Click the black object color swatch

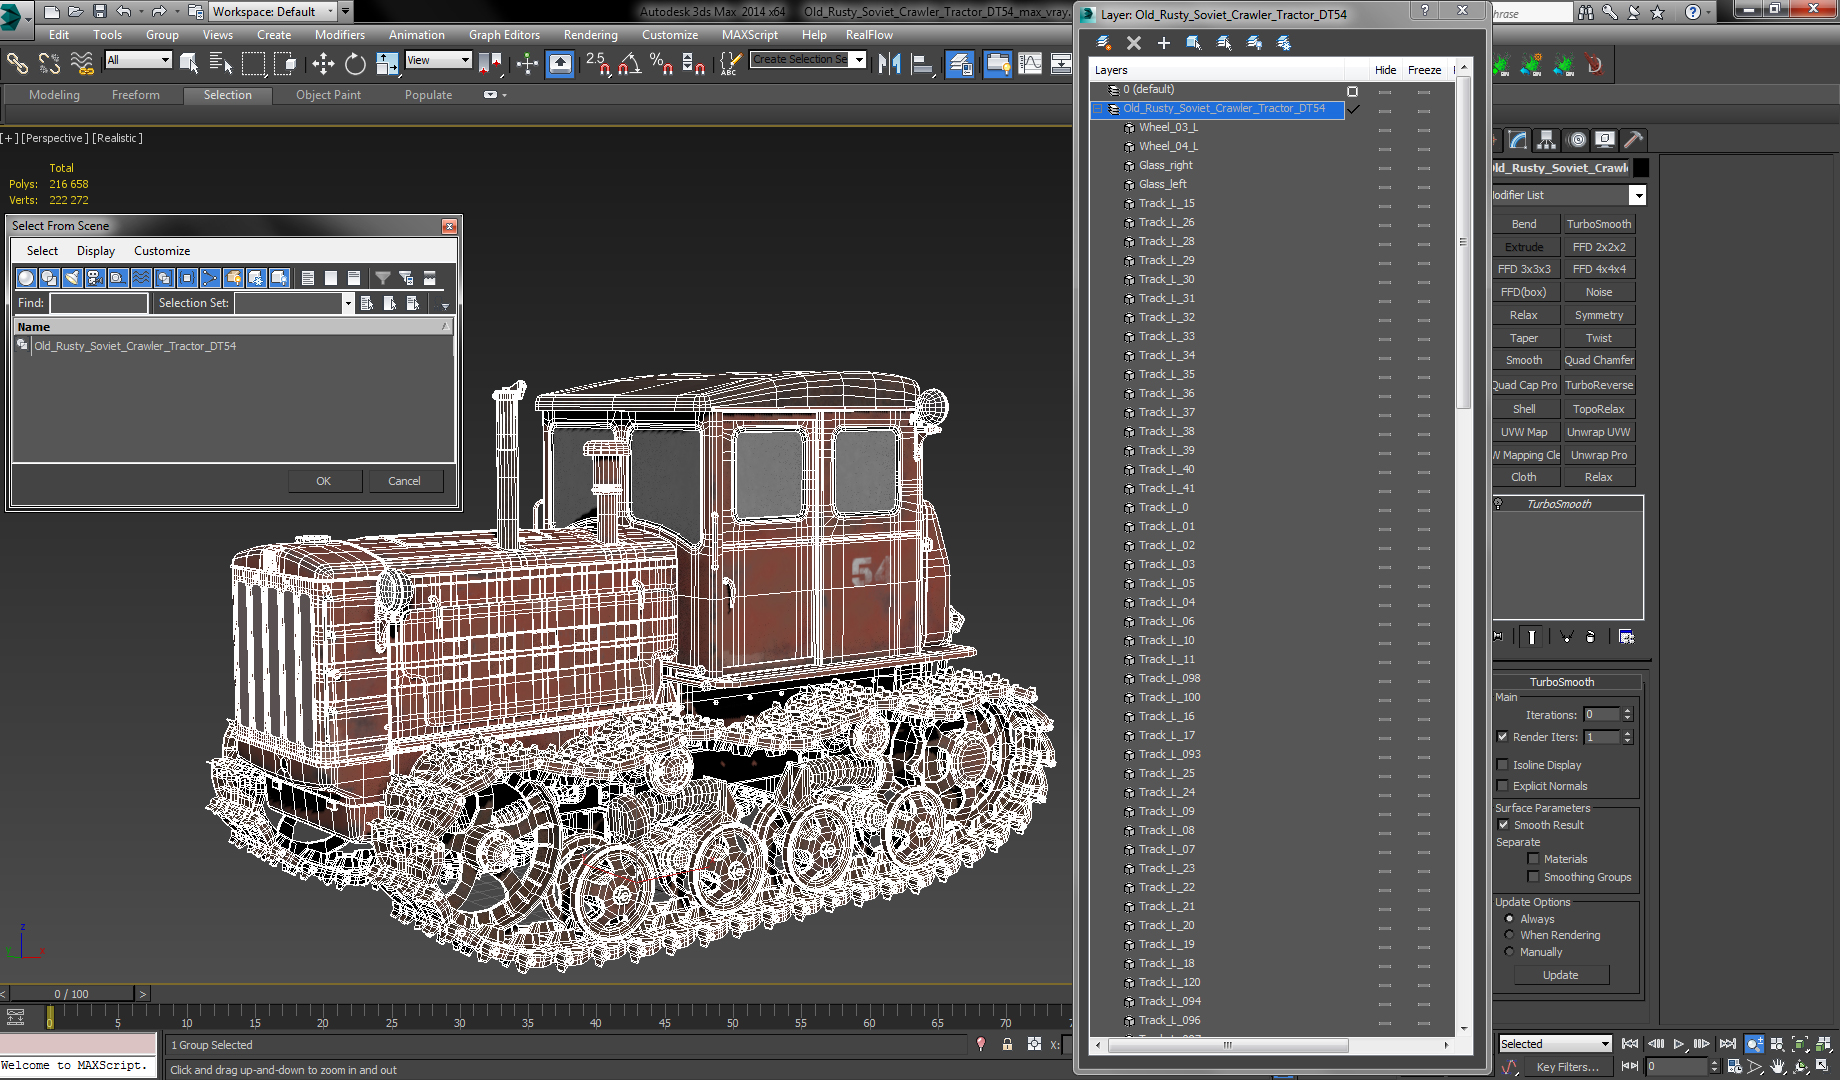coord(1641,168)
